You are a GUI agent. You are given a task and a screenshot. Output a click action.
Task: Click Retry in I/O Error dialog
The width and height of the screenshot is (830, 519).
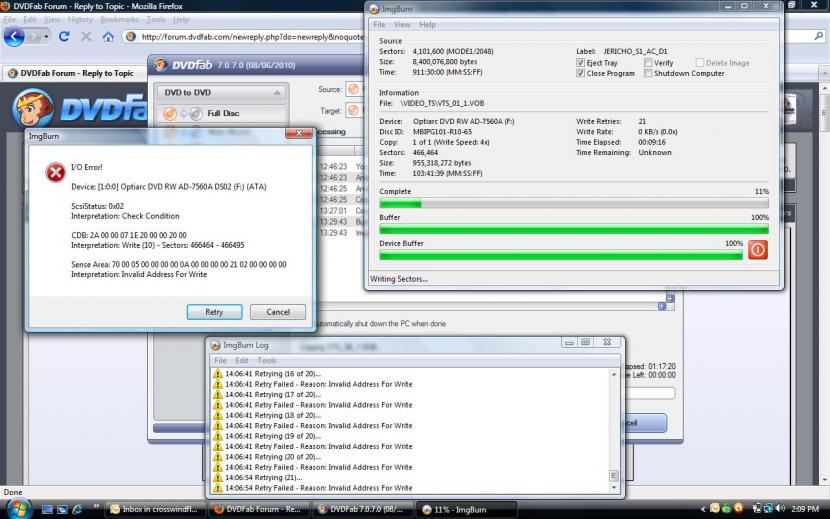tap(214, 312)
